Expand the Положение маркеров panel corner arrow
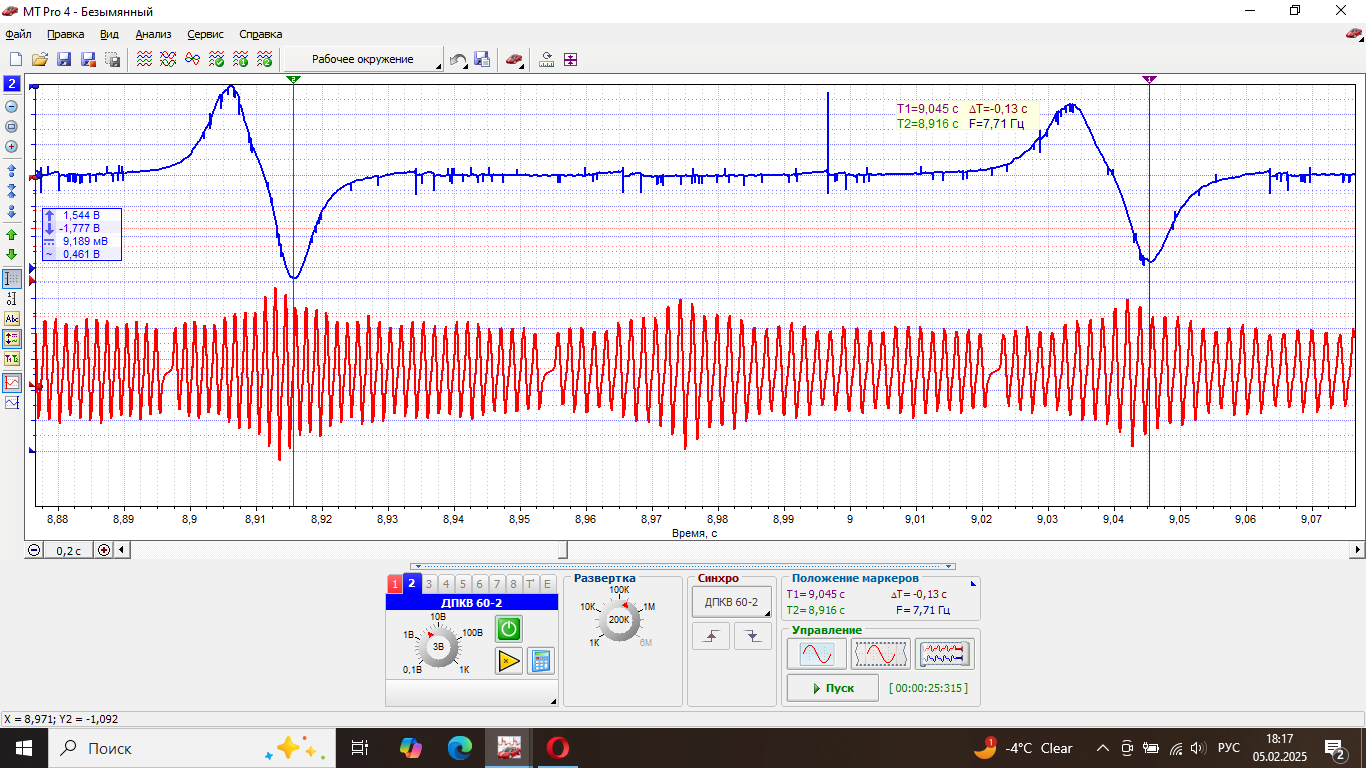Image resolution: width=1366 pixels, height=768 pixels. click(973, 582)
